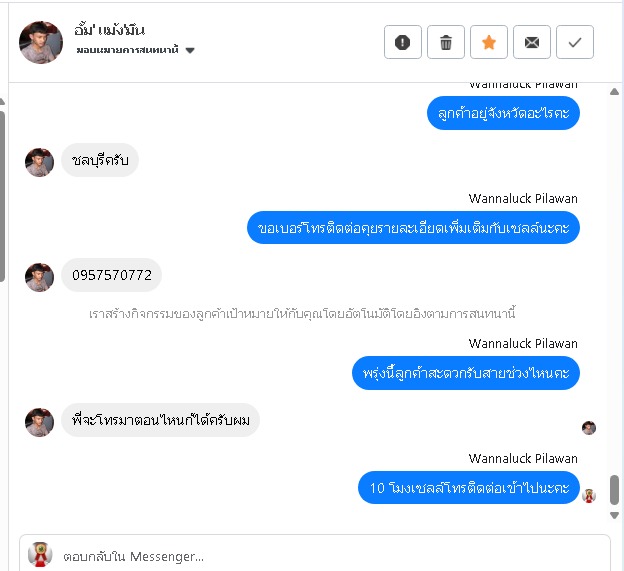Mark conversation as spam with exclamation icon
Screen dimensions: 624x571
pyautogui.click(x=402, y=42)
